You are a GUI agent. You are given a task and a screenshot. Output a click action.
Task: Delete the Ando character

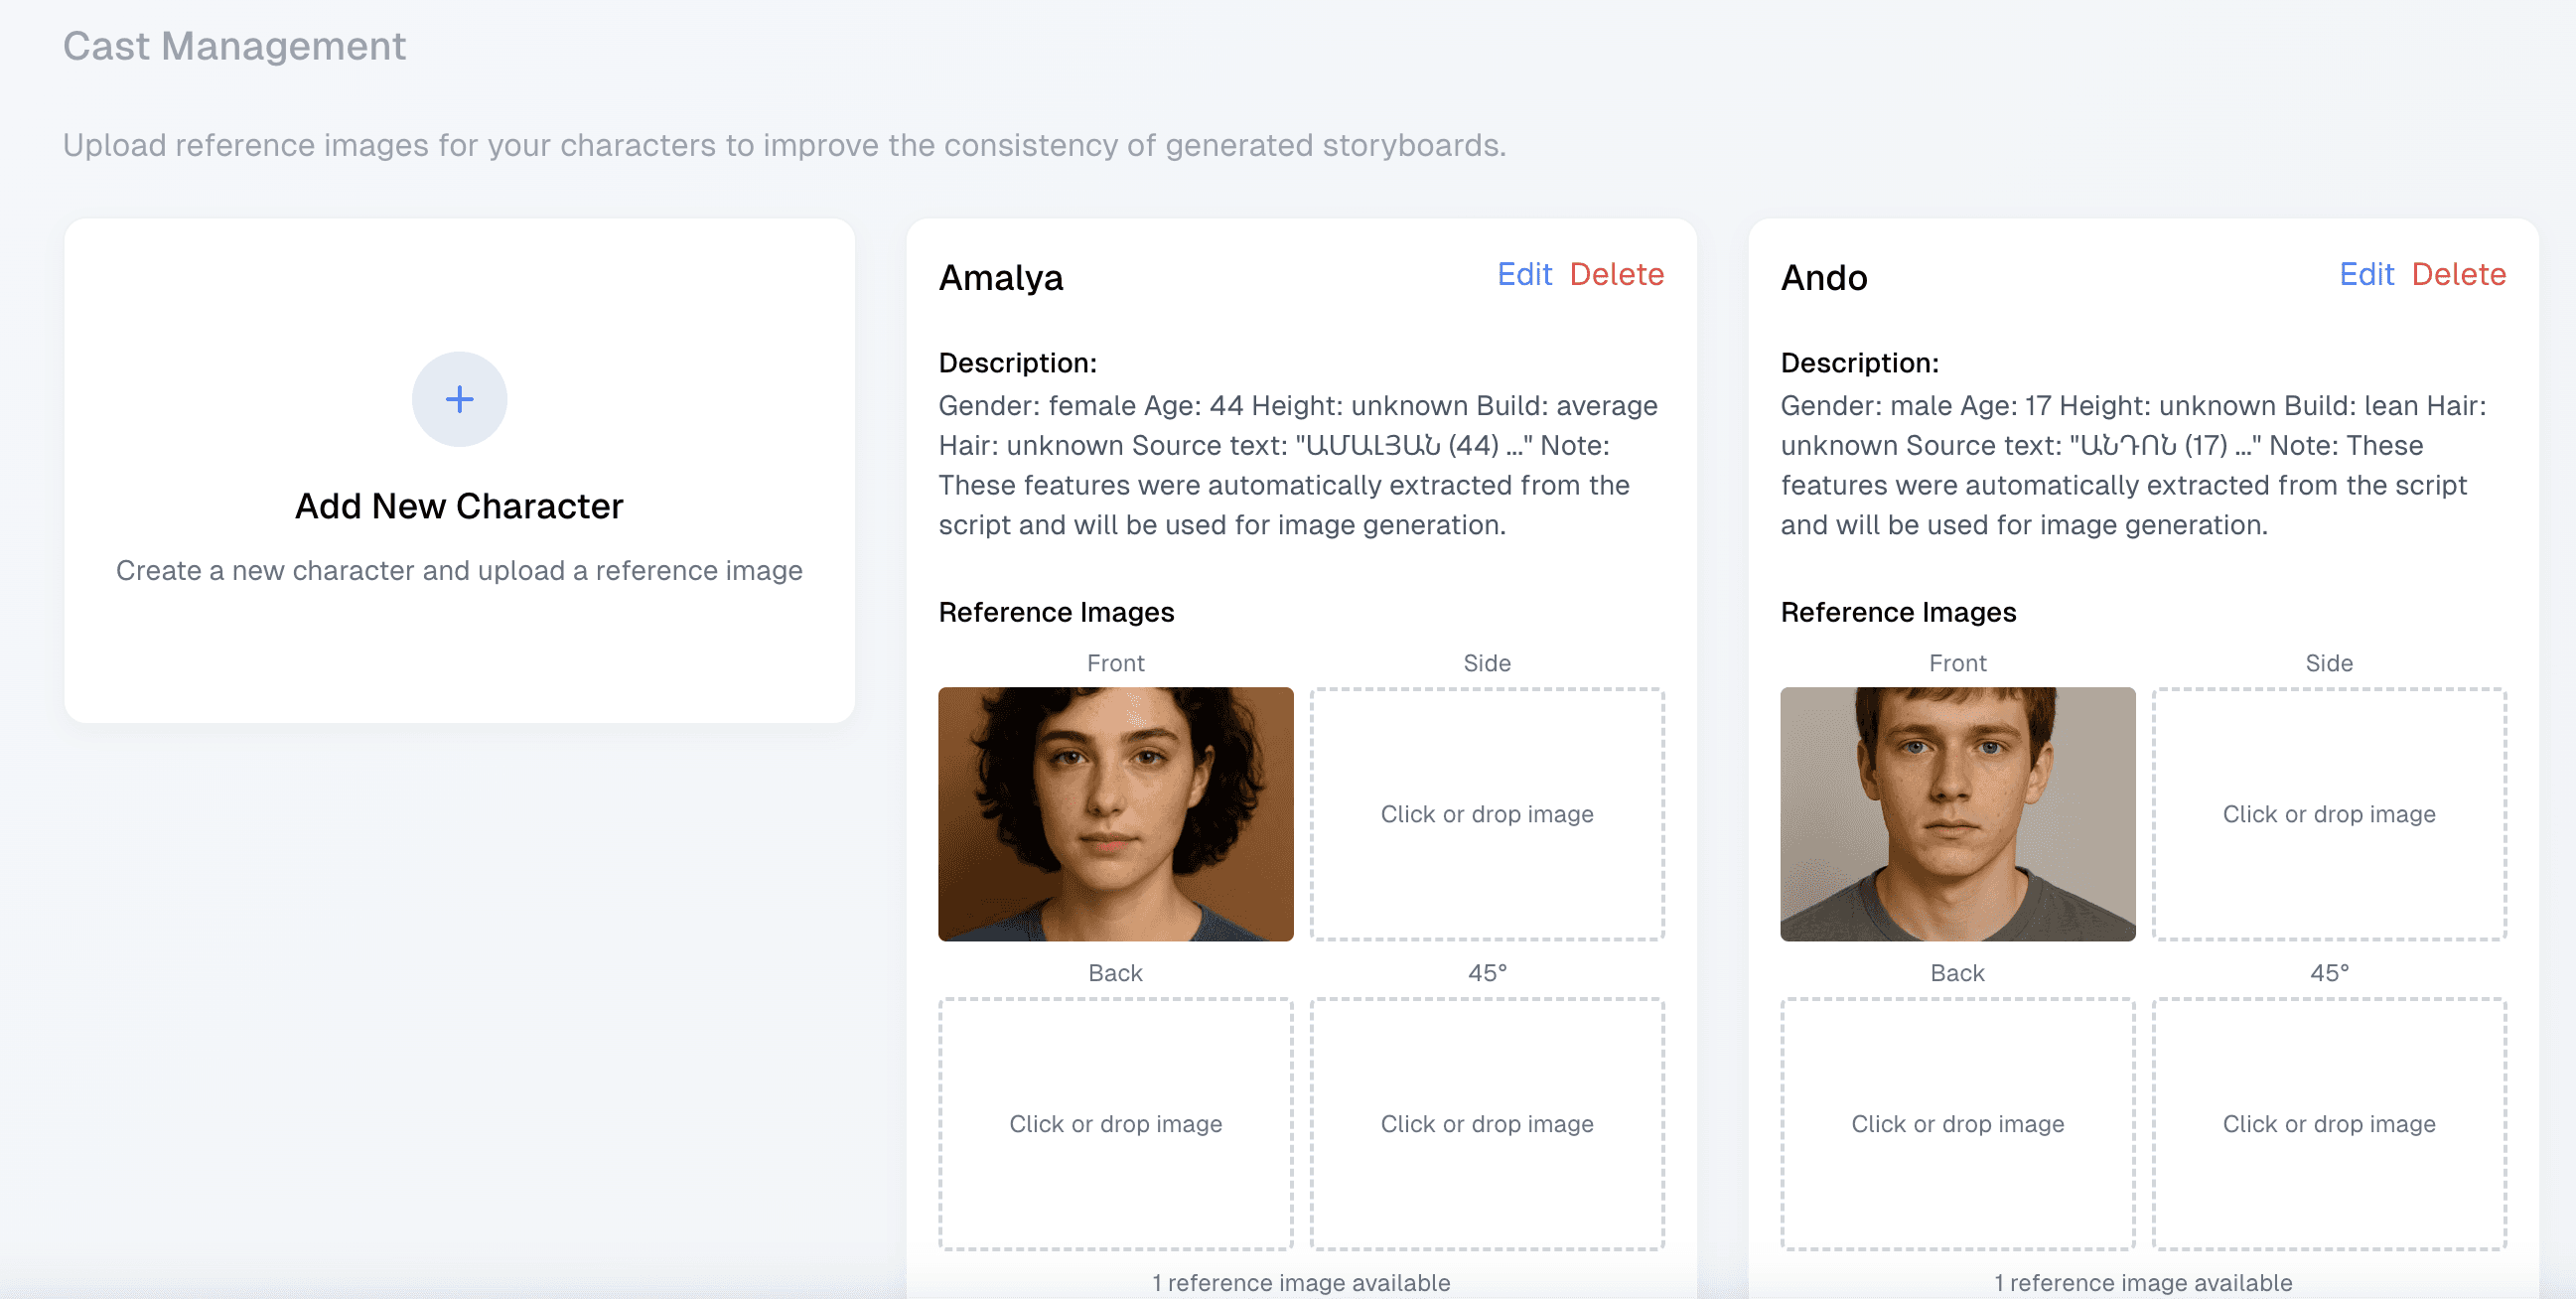[2458, 274]
